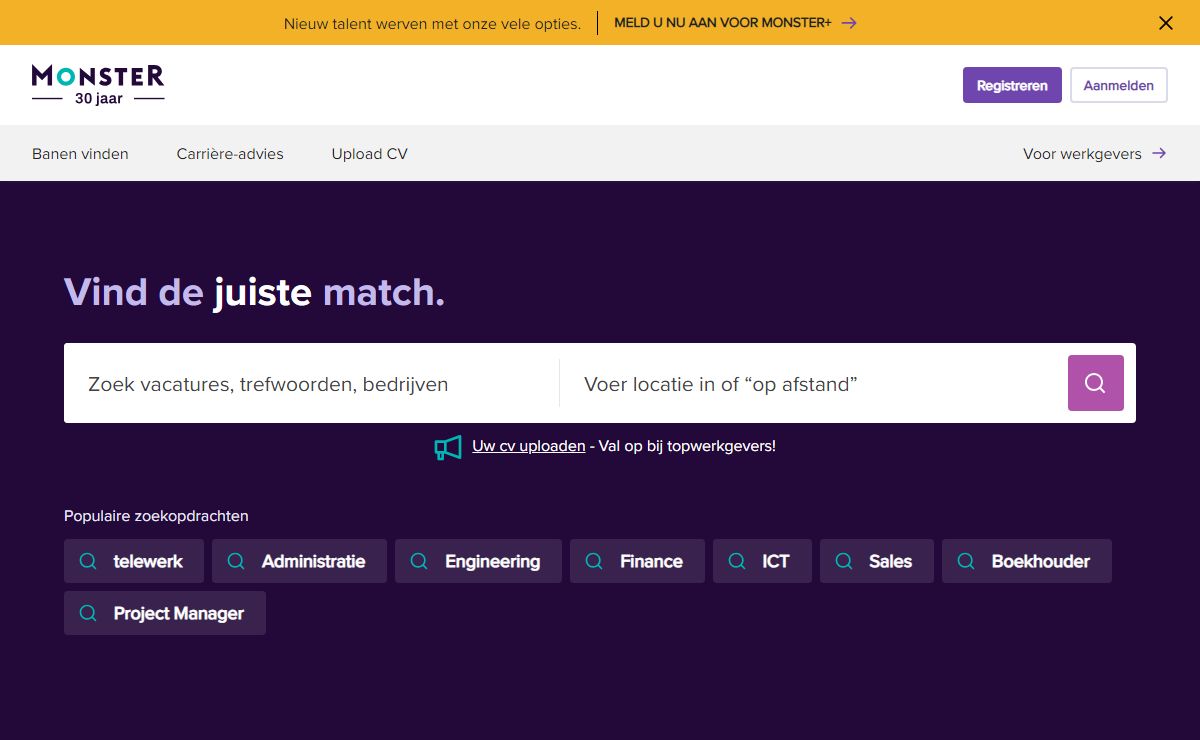Close the yellow Monster+ announcement banner
Viewport: 1200px width, 740px height.
click(1165, 23)
